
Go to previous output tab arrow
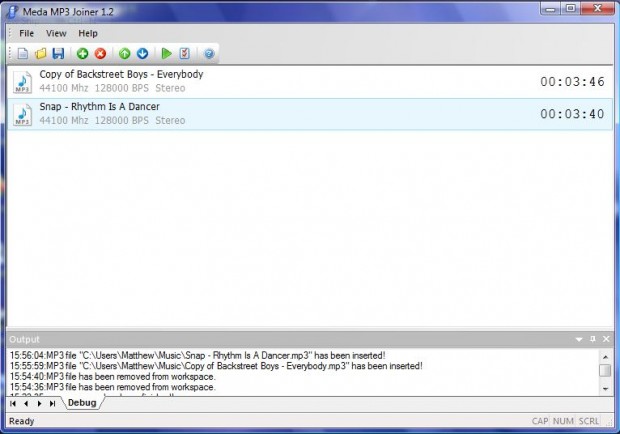pos(26,404)
